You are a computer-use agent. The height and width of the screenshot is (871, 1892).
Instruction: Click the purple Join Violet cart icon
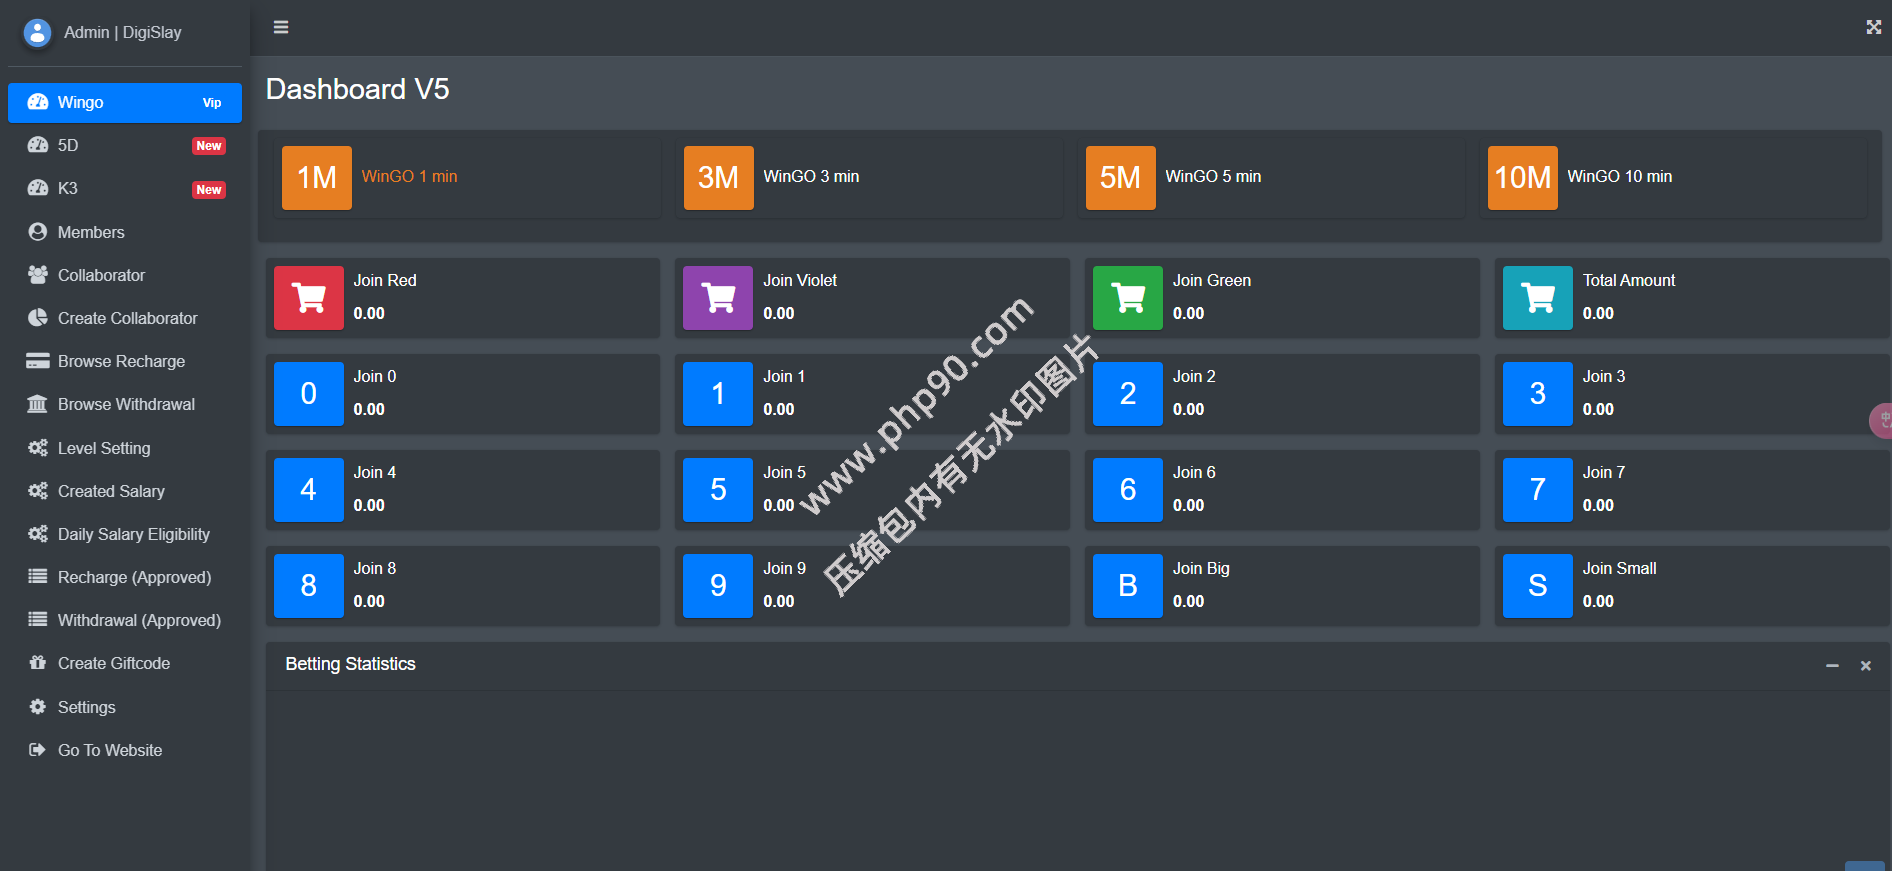[x=718, y=298]
